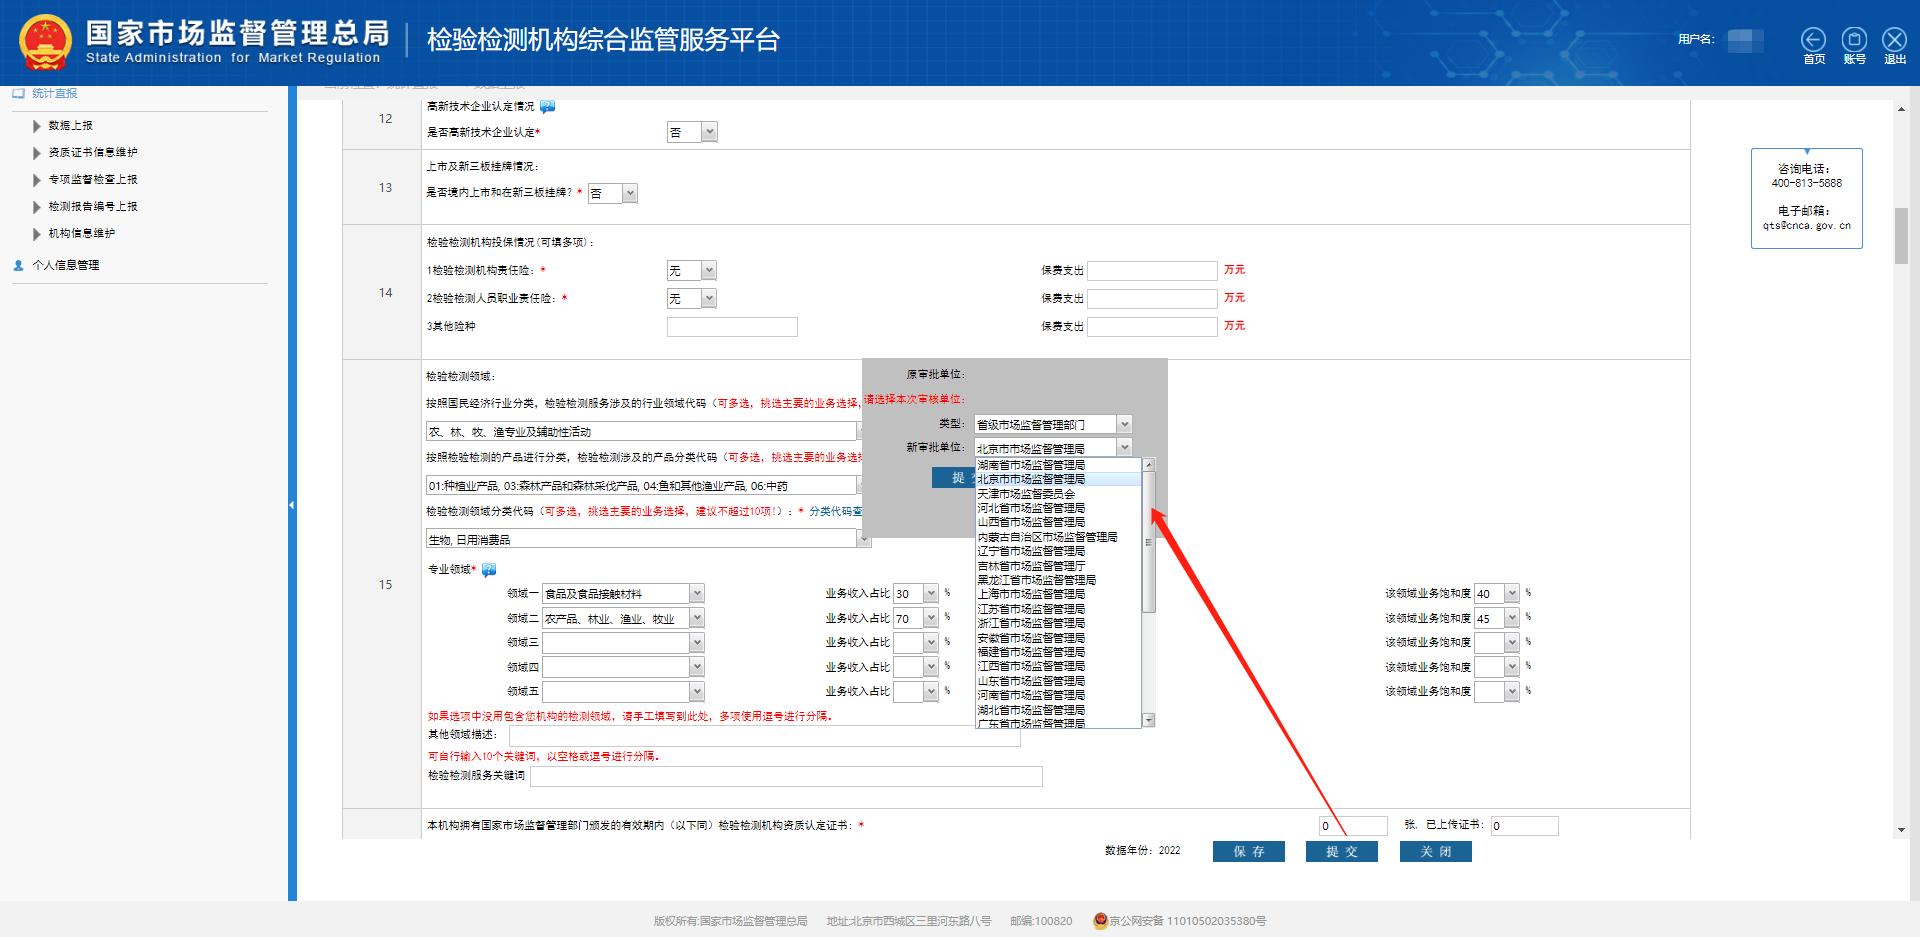Click the 提交 submit button

coord(1341,851)
